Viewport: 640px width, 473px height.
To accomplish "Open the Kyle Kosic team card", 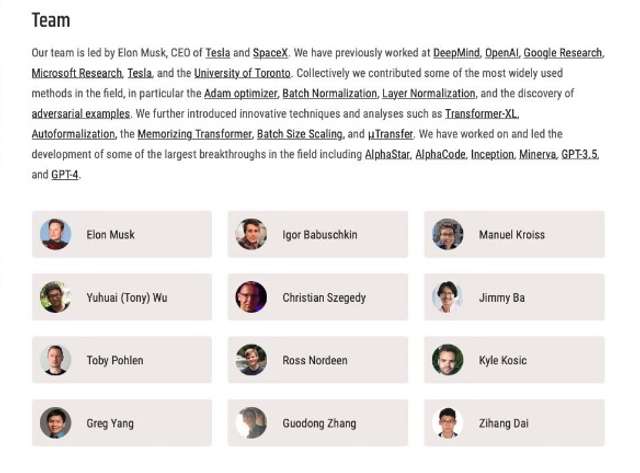I will tap(514, 360).
